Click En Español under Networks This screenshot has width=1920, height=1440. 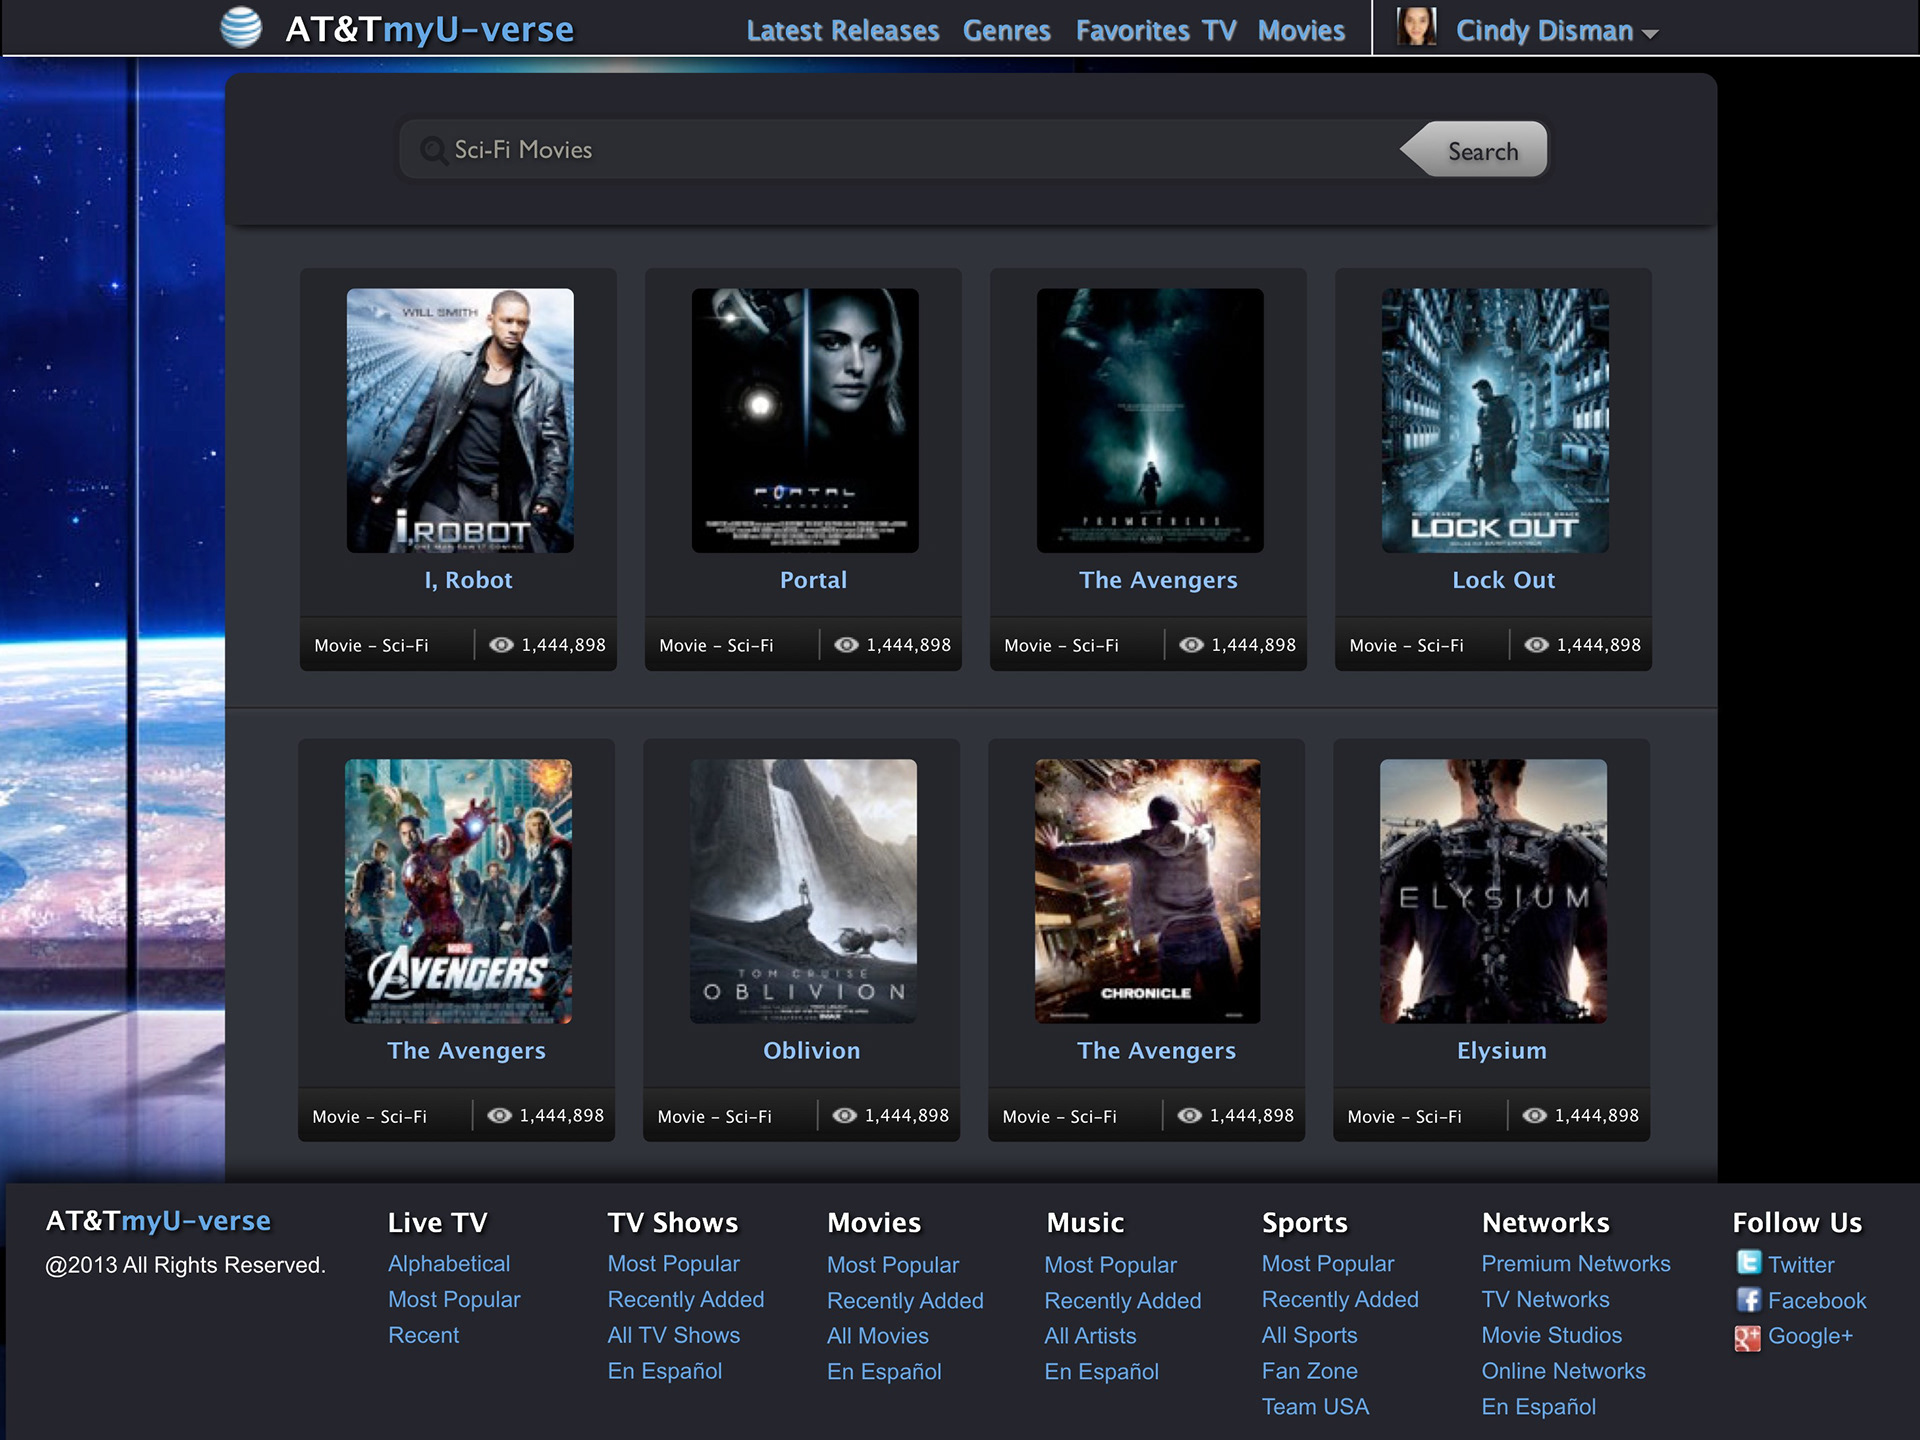click(1538, 1407)
